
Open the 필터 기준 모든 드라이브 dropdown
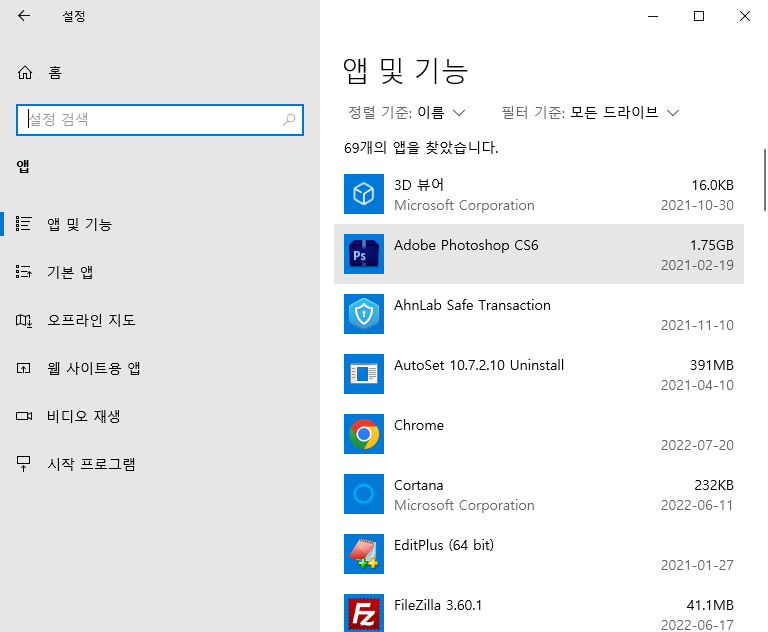pyautogui.click(x=590, y=113)
